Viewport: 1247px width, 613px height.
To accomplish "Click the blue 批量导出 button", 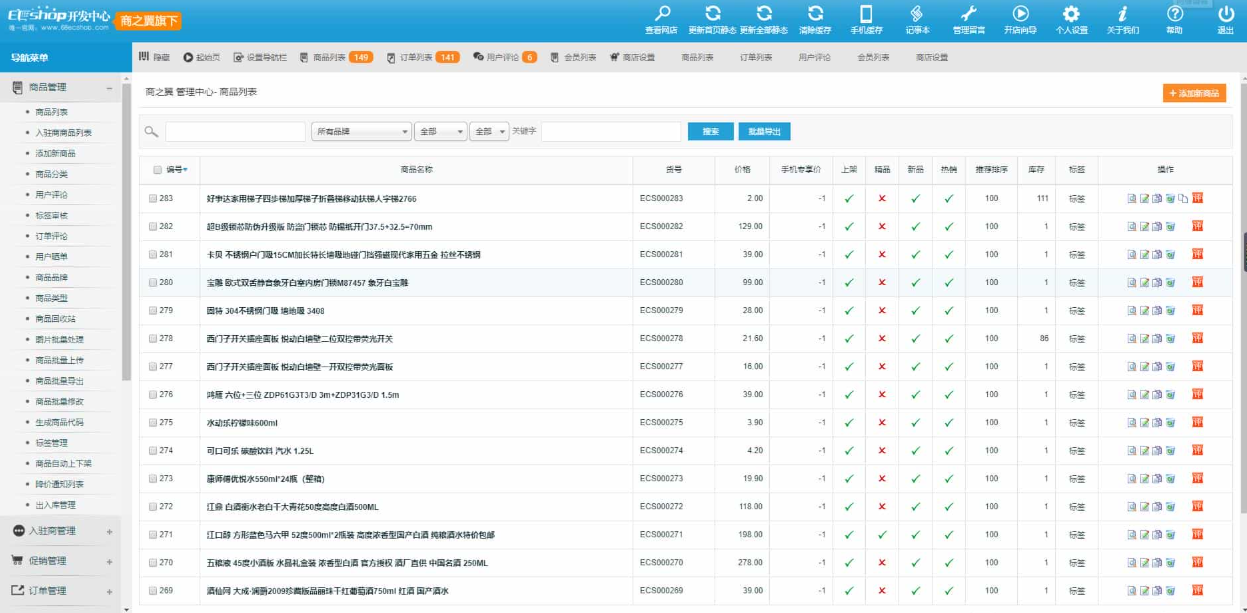I will (x=764, y=131).
